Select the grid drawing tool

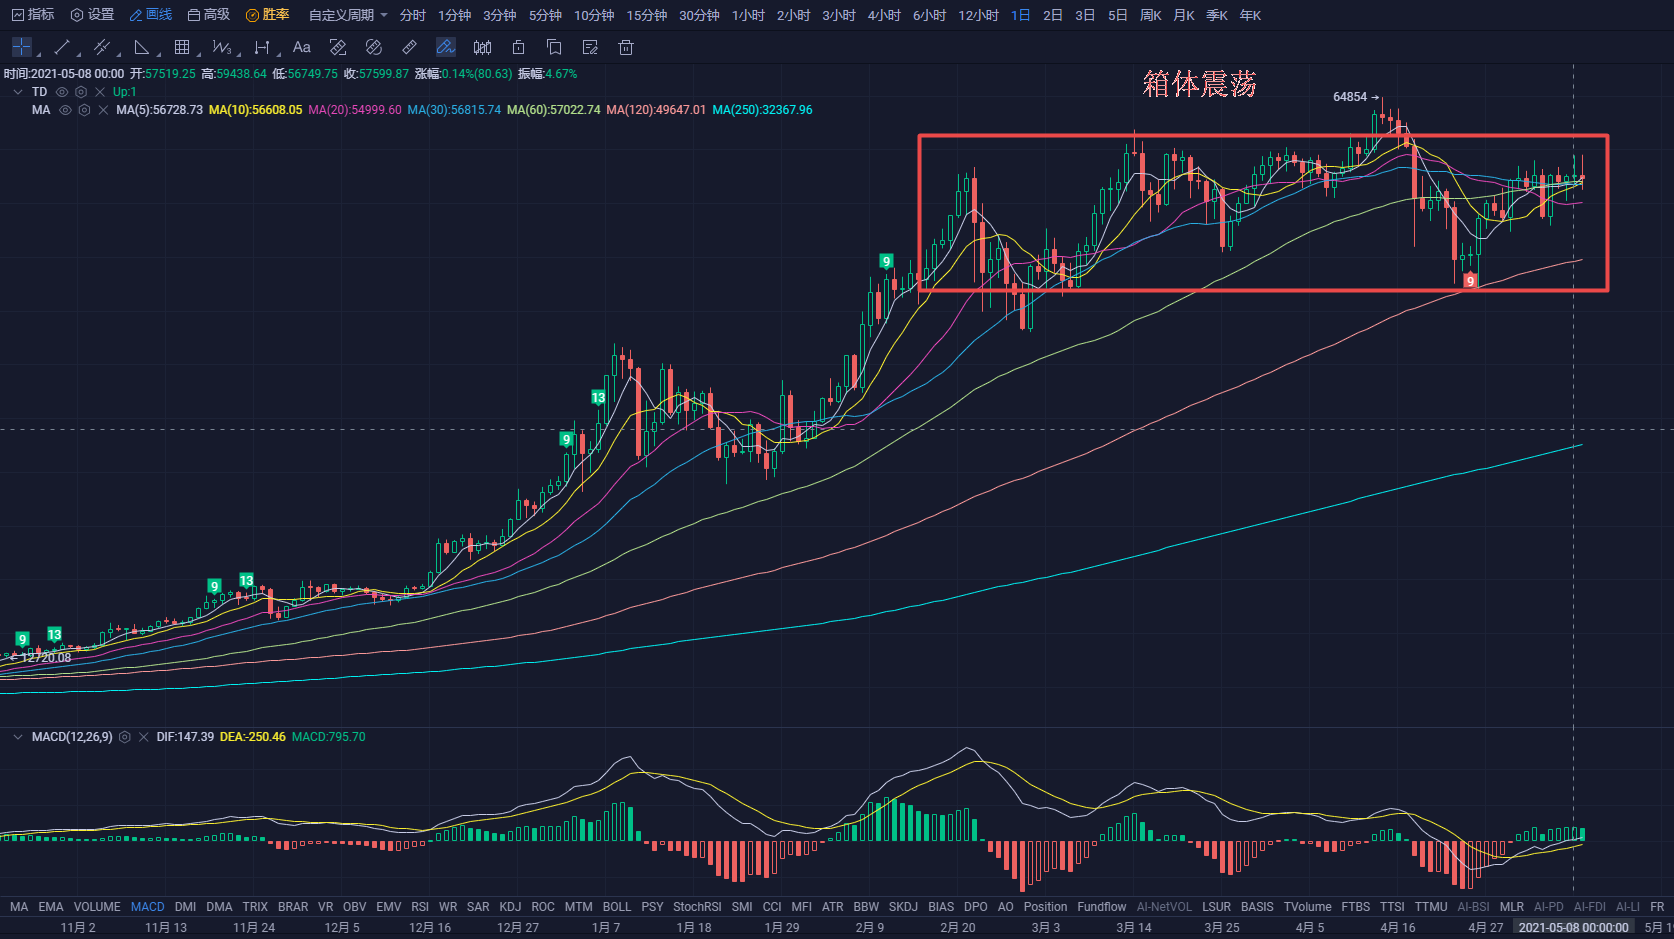182,47
